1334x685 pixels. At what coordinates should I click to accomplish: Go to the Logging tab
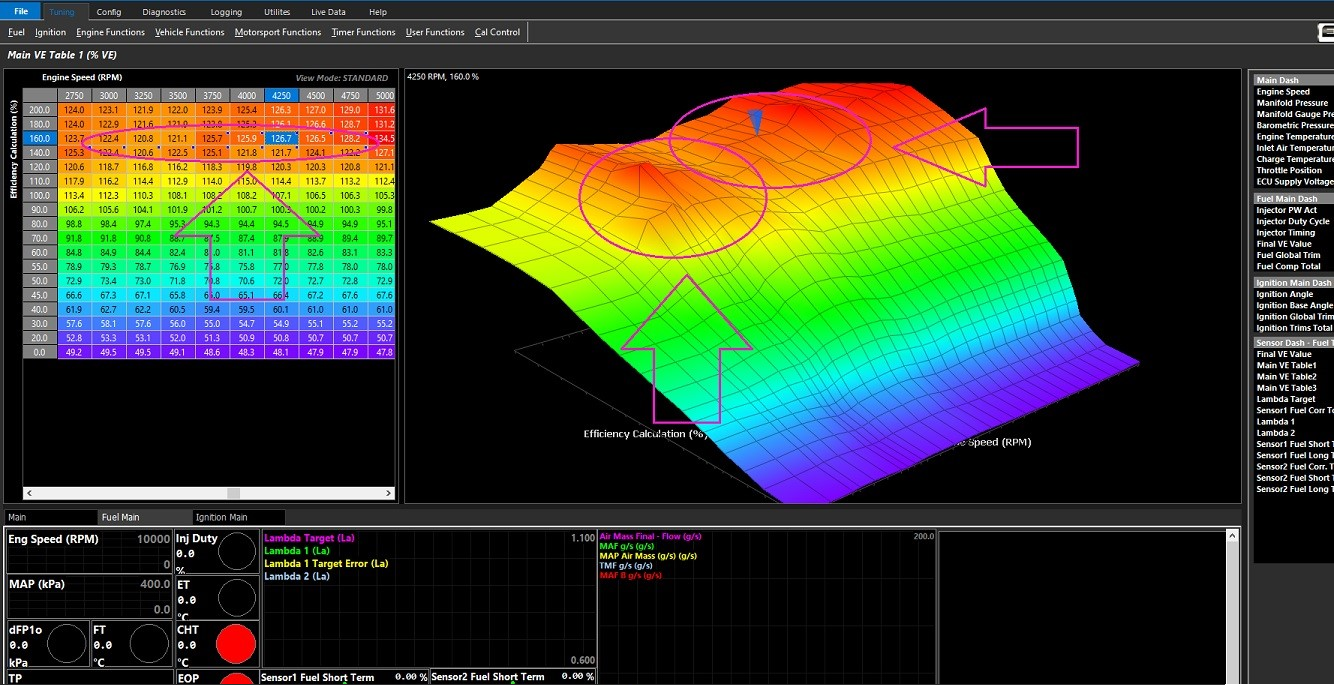226,11
